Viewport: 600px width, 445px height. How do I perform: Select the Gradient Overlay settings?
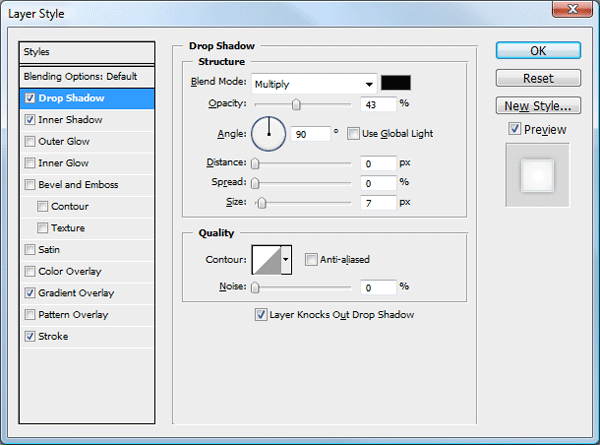[76, 293]
